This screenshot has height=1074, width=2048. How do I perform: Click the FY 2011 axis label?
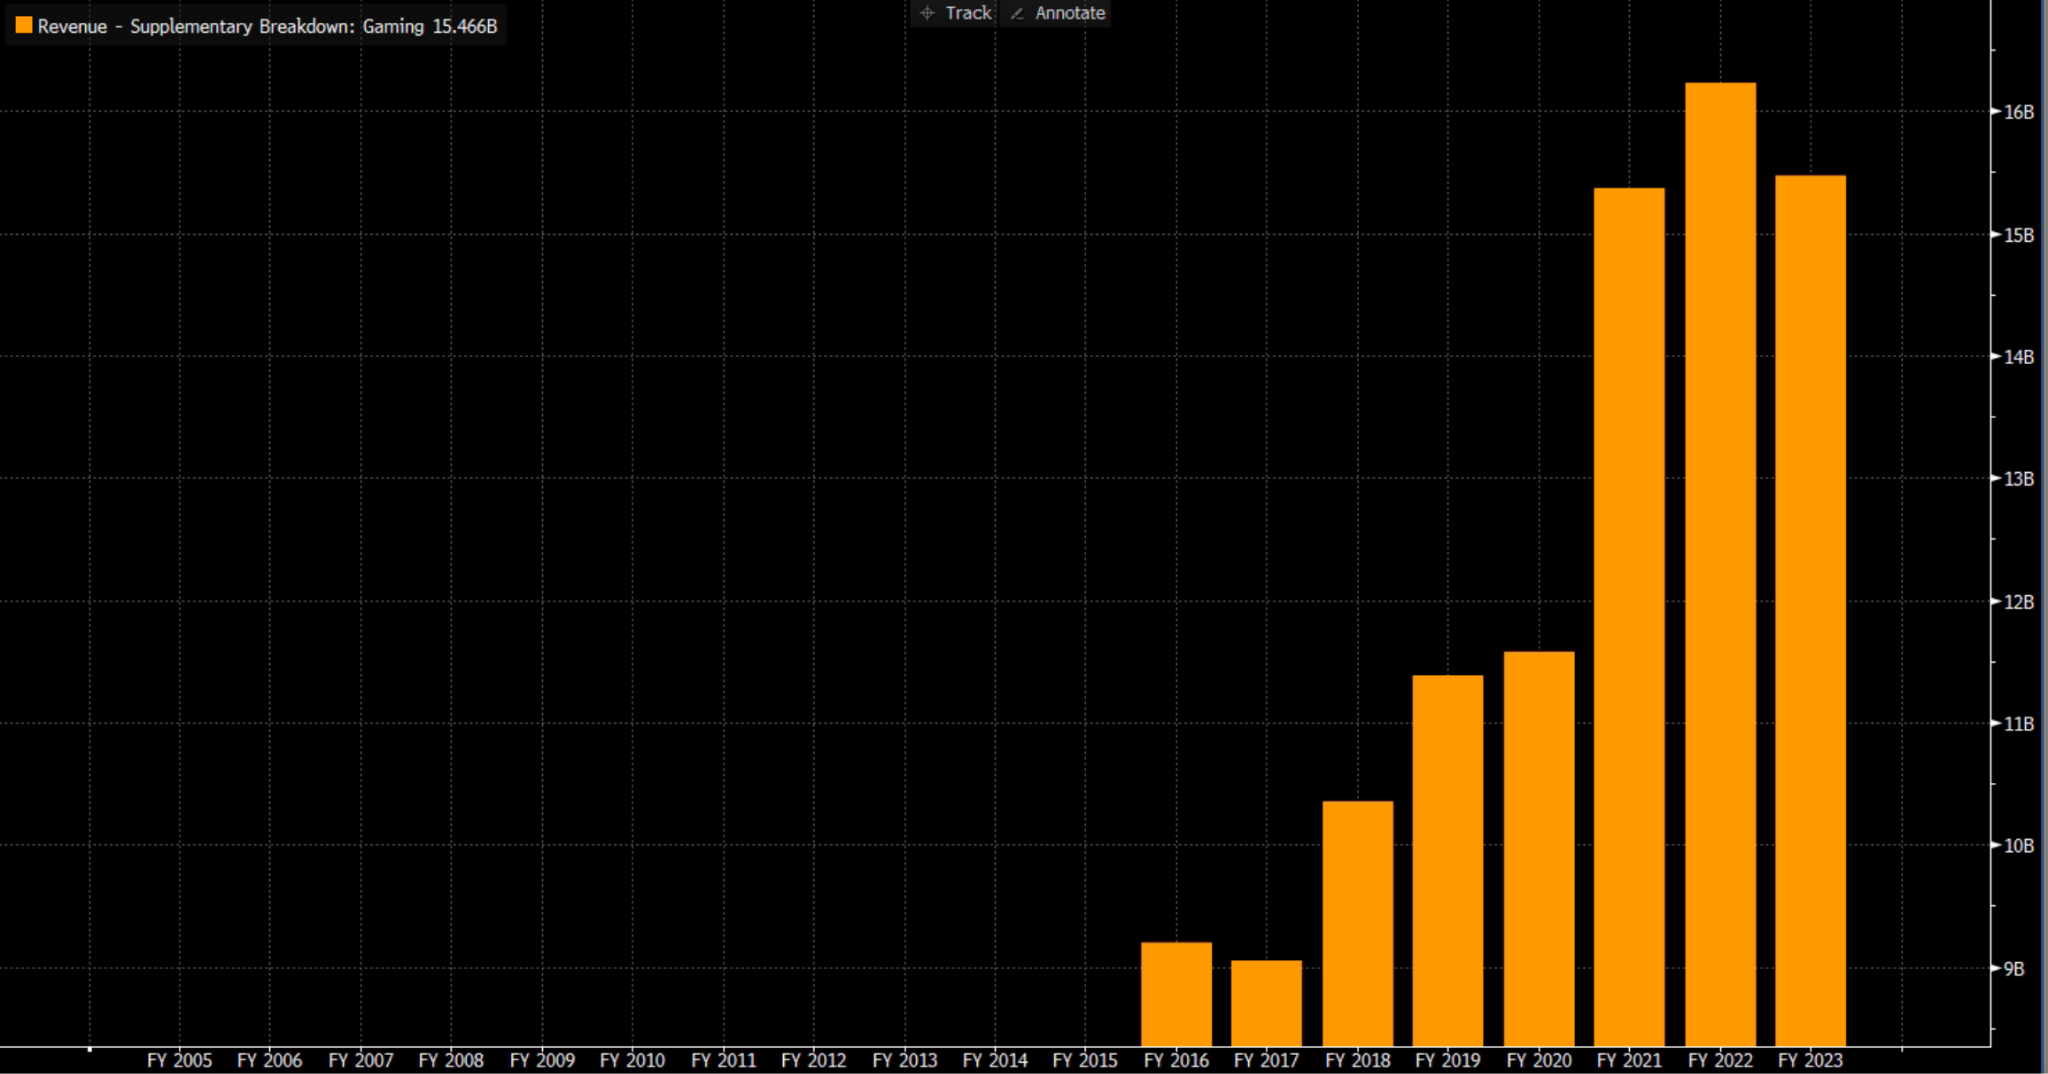(x=724, y=1060)
